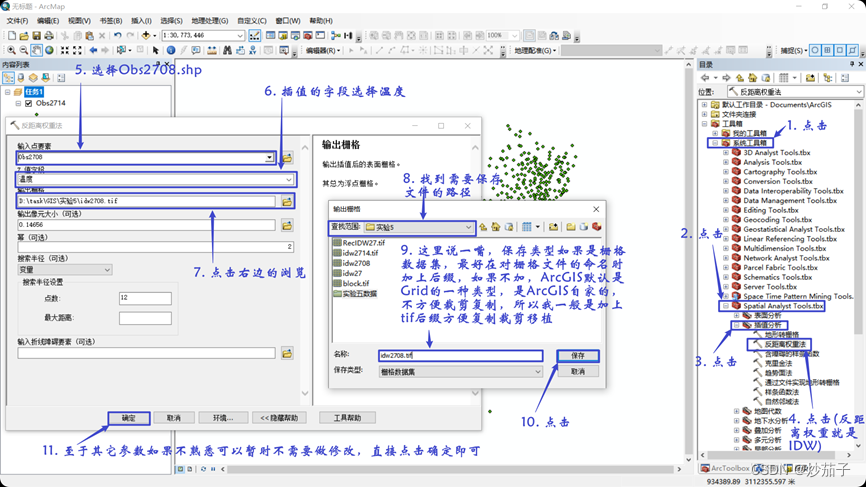Collapse the Spatial Analyst Tools.tbx node
Screen dimensions: 866x487
click(726, 306)
